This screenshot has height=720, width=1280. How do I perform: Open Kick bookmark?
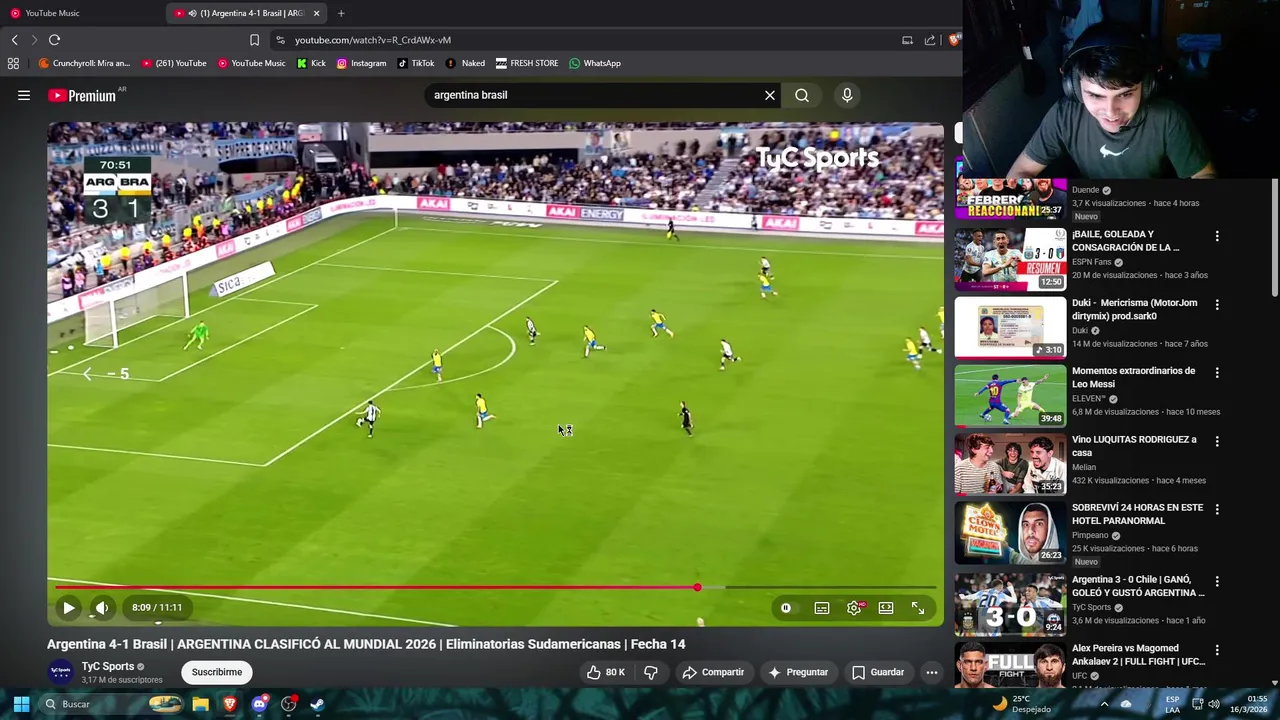(311, 63)
